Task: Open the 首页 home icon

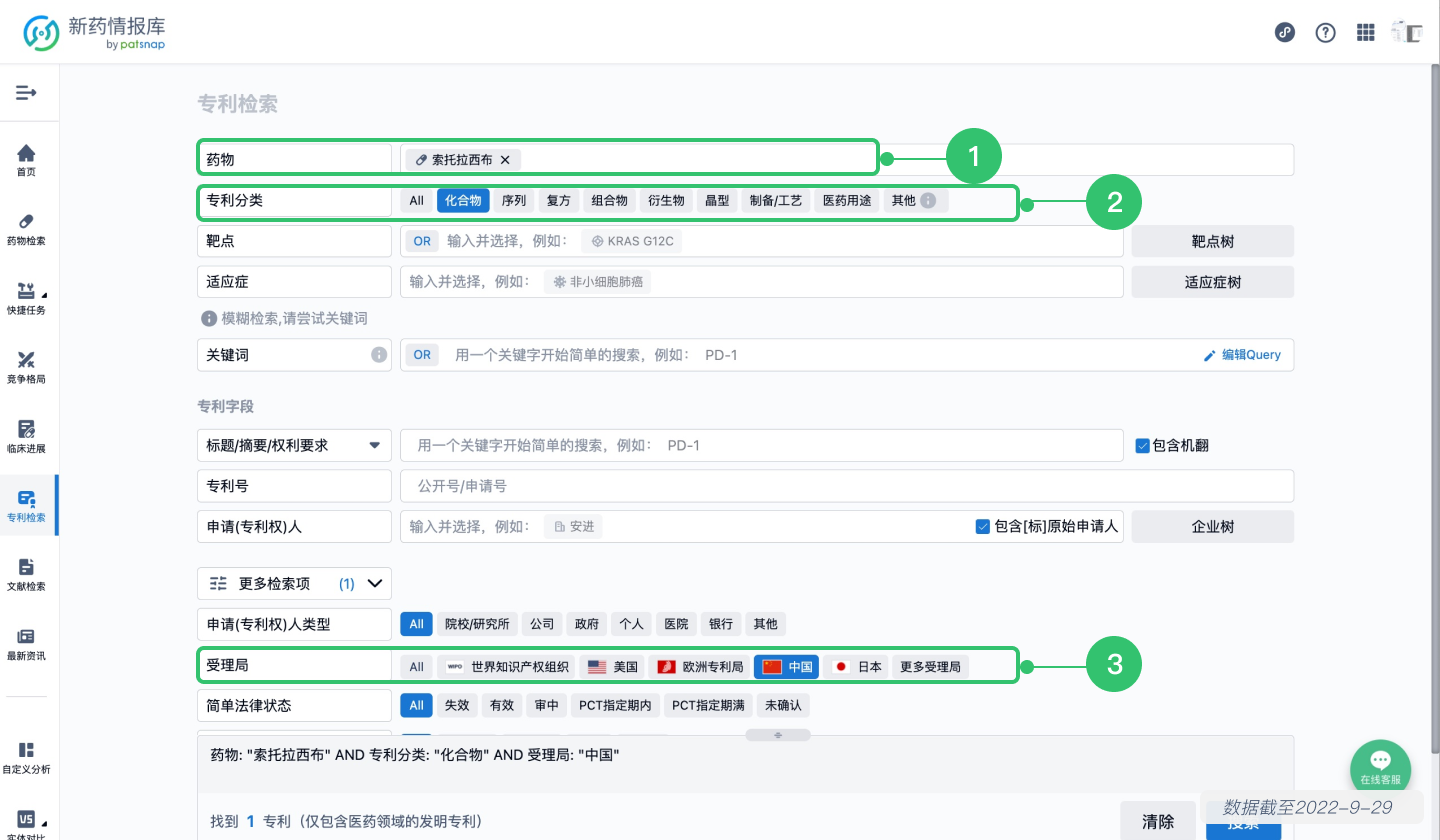Action: click(26, 160)
